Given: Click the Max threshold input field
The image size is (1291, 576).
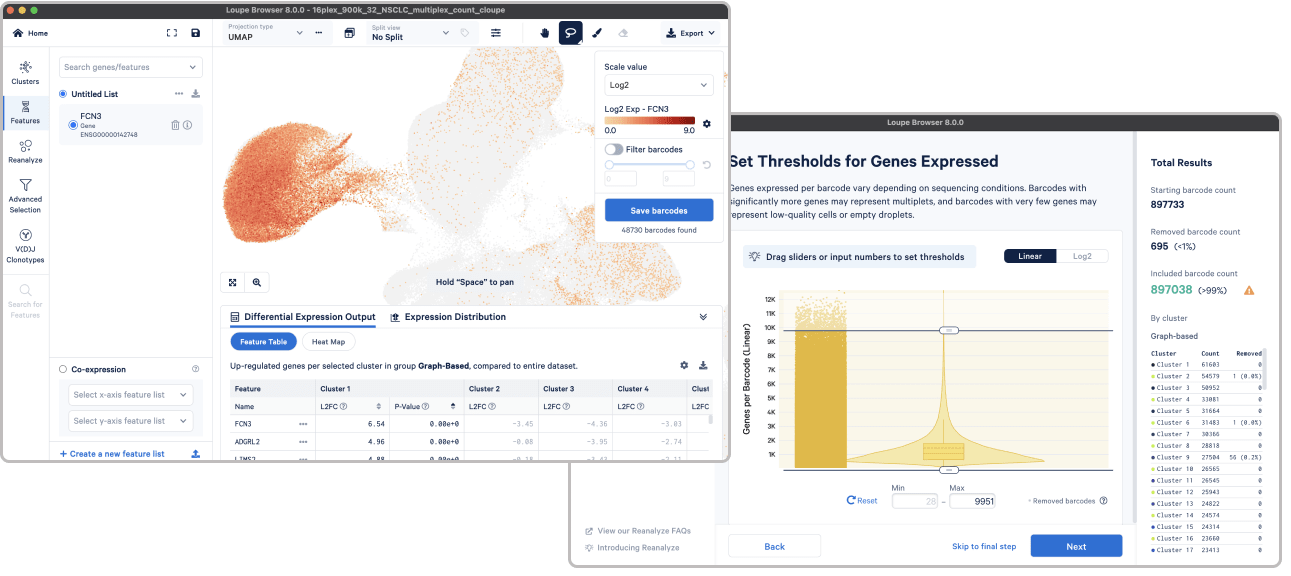Looking at the screenshot, I should pos(972,501).
